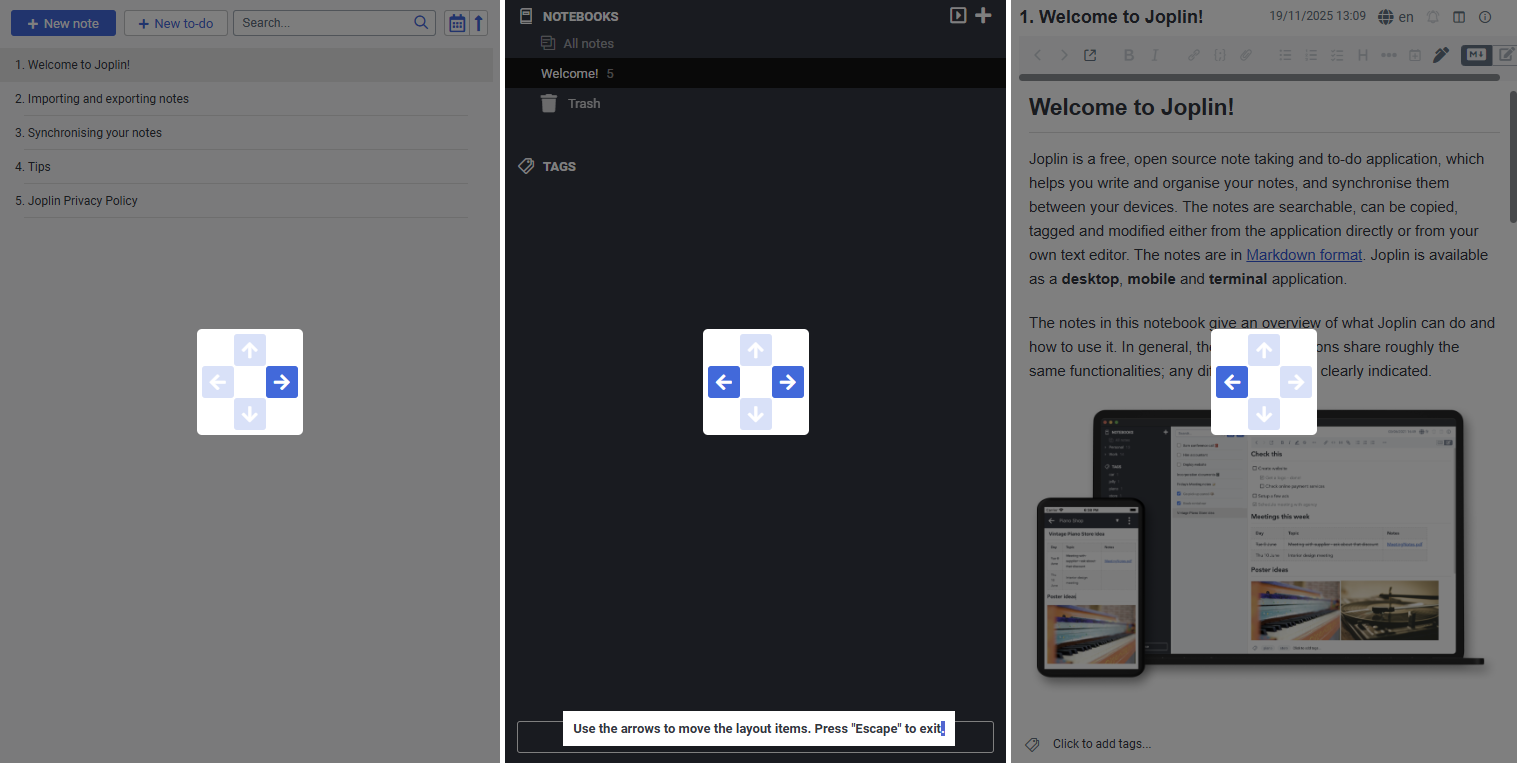The height and width of the screenshot is (763, 1517).
Task: Move the notebooks sidebar right
Action: pos(788,382)
